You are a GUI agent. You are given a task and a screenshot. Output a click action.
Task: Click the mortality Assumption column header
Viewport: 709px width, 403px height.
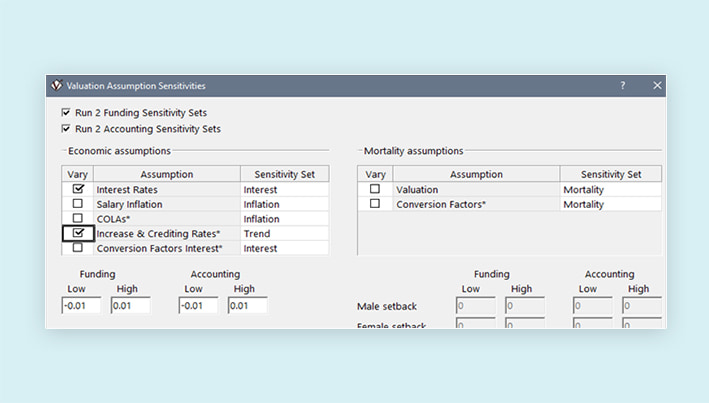(x=476, y=174)
